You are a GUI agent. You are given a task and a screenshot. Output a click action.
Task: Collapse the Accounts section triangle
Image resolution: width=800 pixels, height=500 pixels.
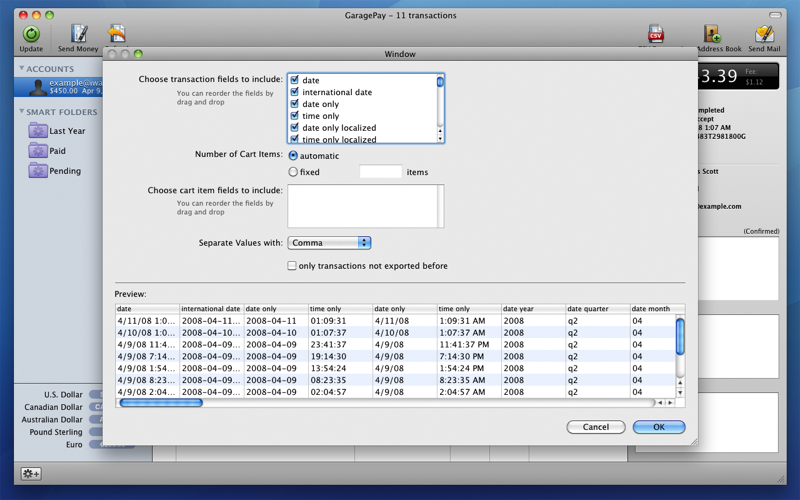pos(22,69)
